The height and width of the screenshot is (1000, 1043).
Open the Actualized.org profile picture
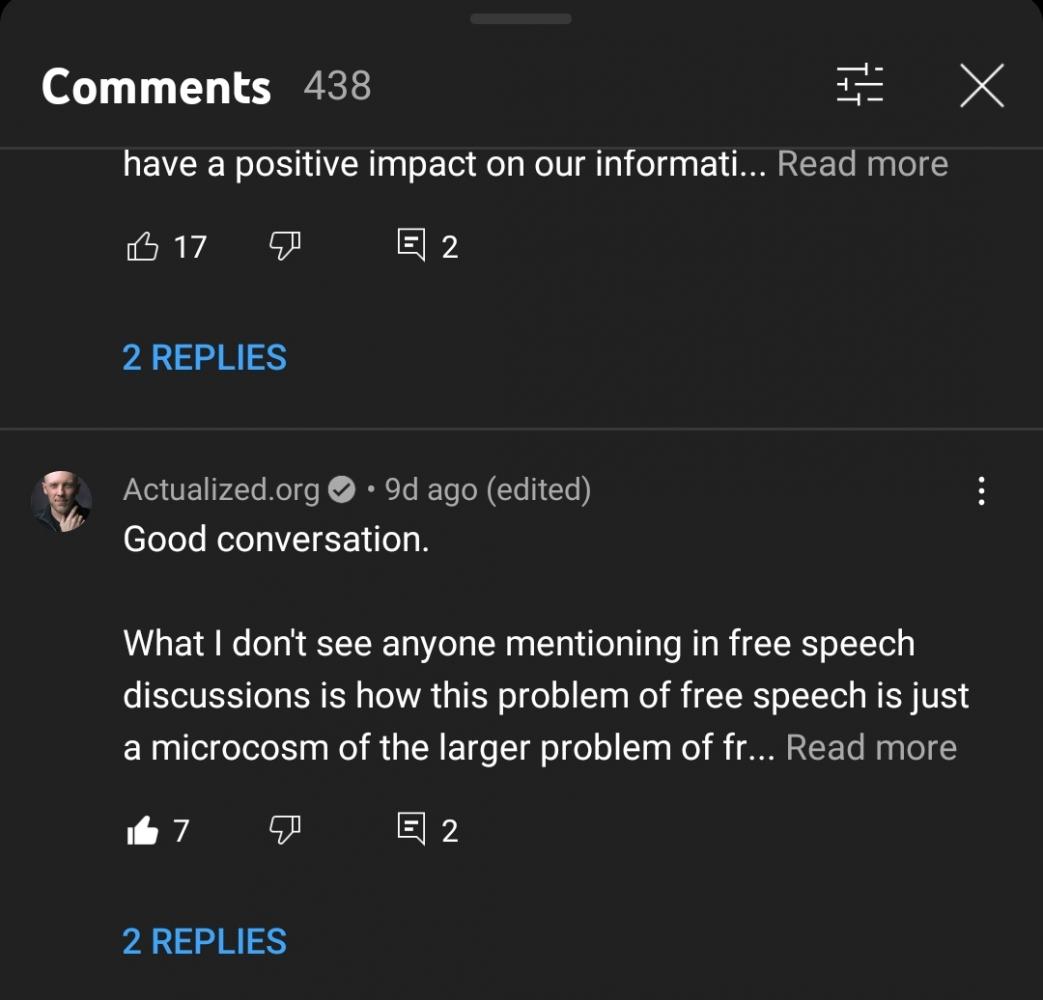coord(62,501)
